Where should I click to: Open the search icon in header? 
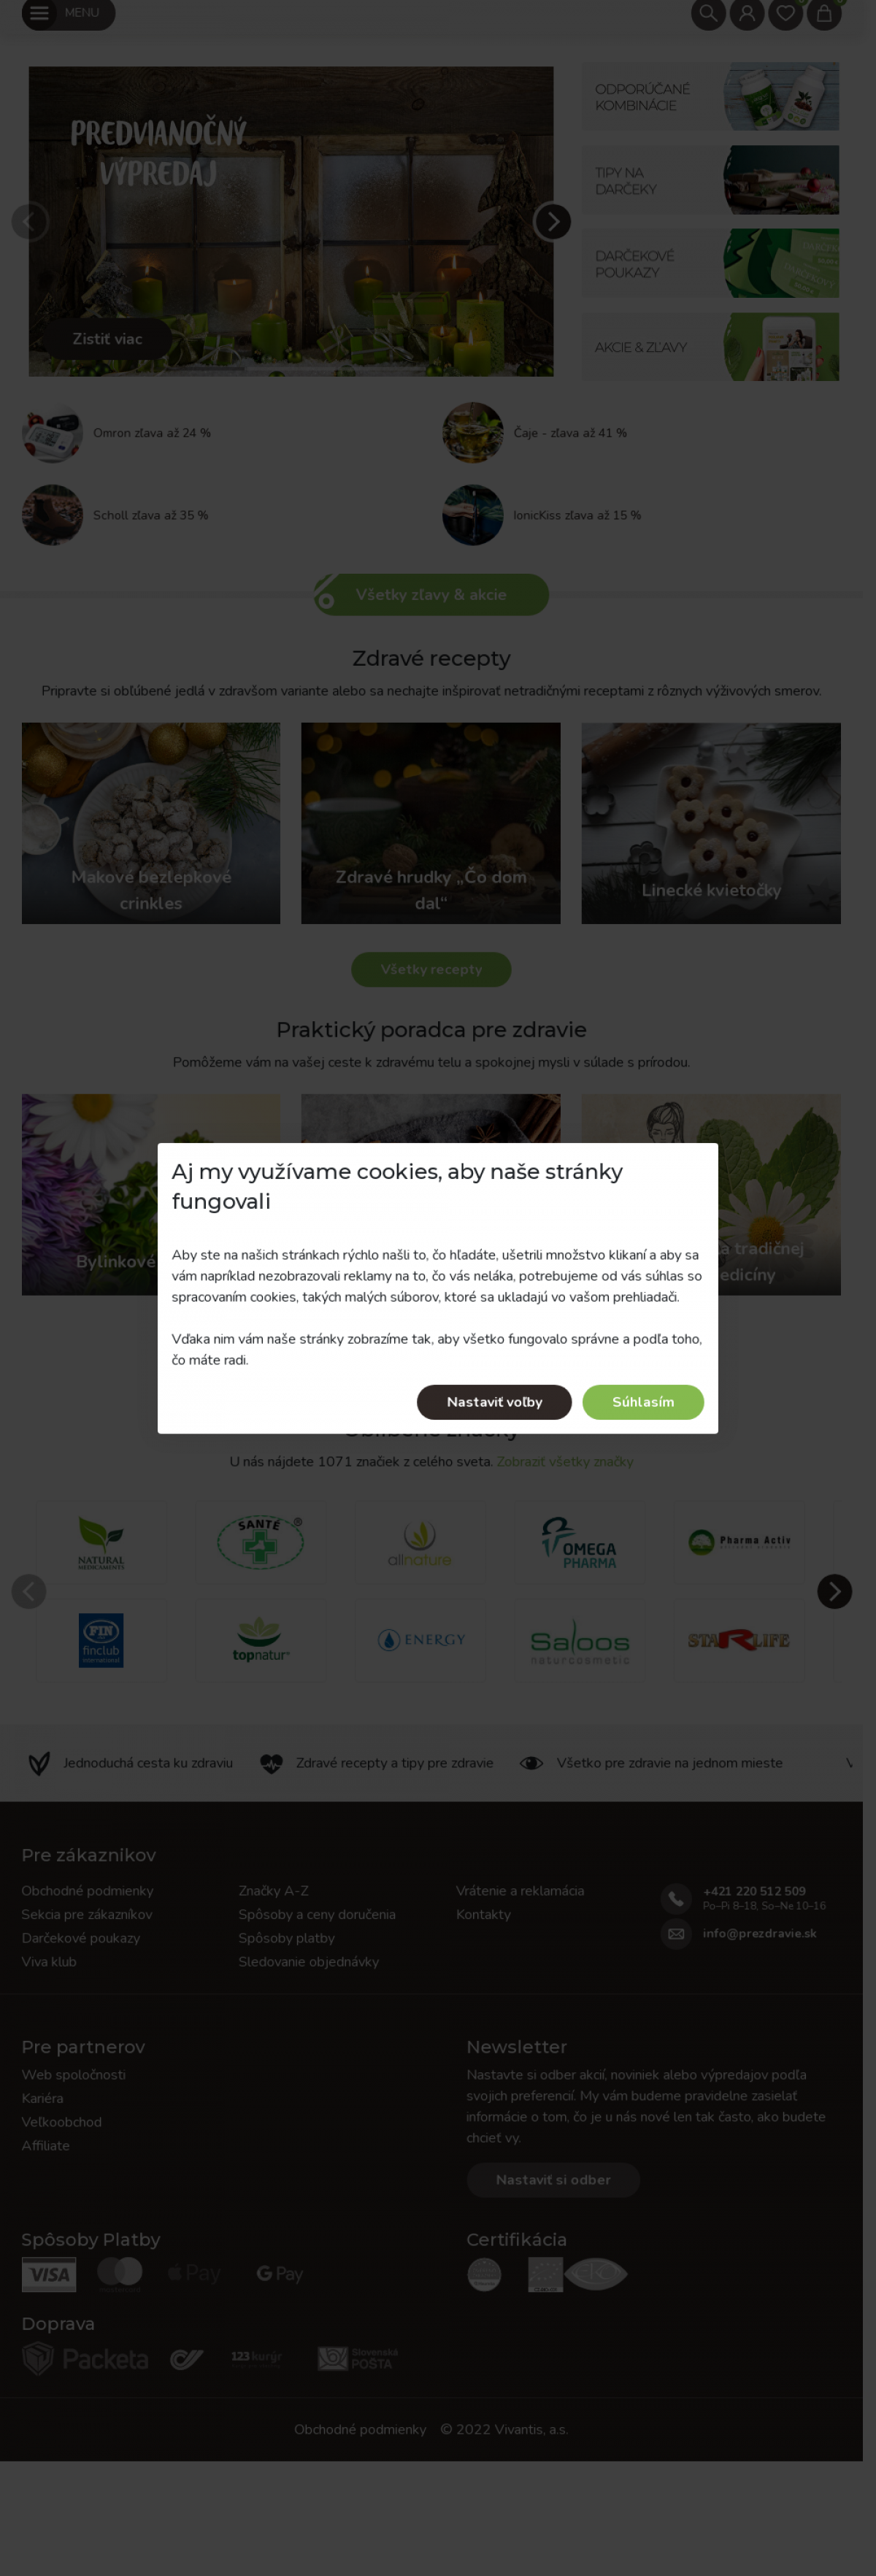click(x=708, y=13)
